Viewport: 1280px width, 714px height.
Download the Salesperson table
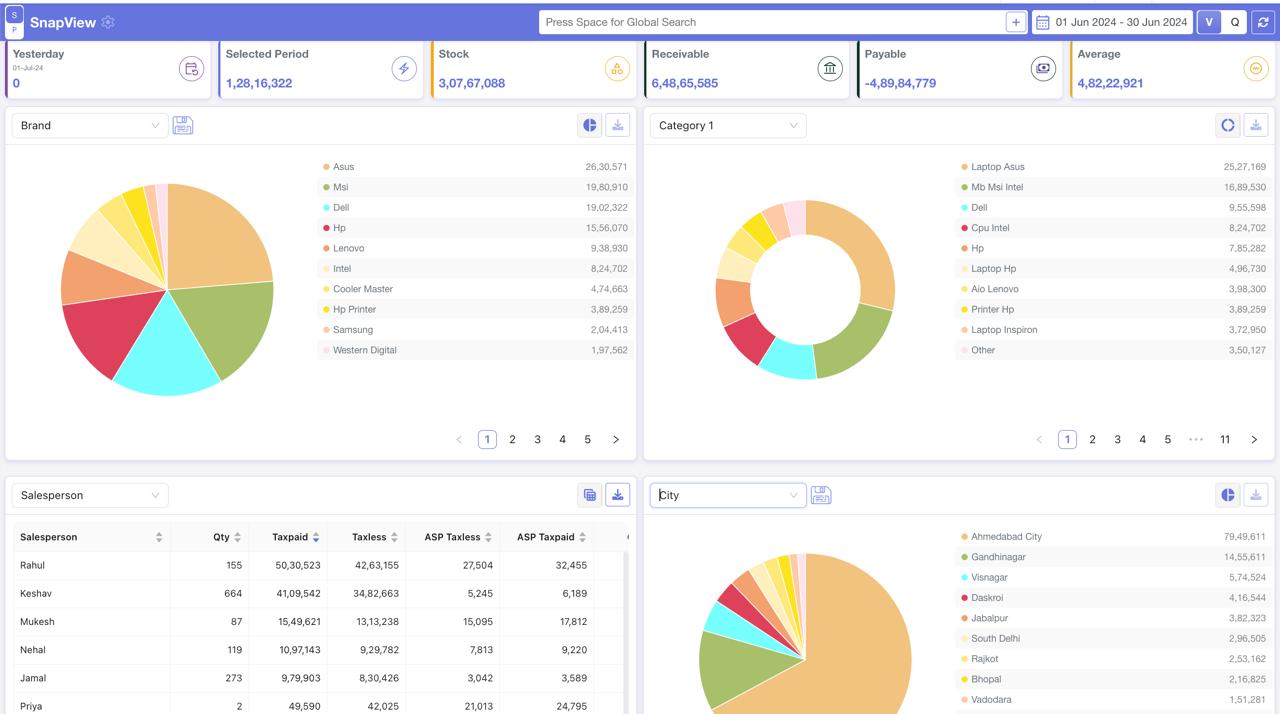click(x=618, y=495)
